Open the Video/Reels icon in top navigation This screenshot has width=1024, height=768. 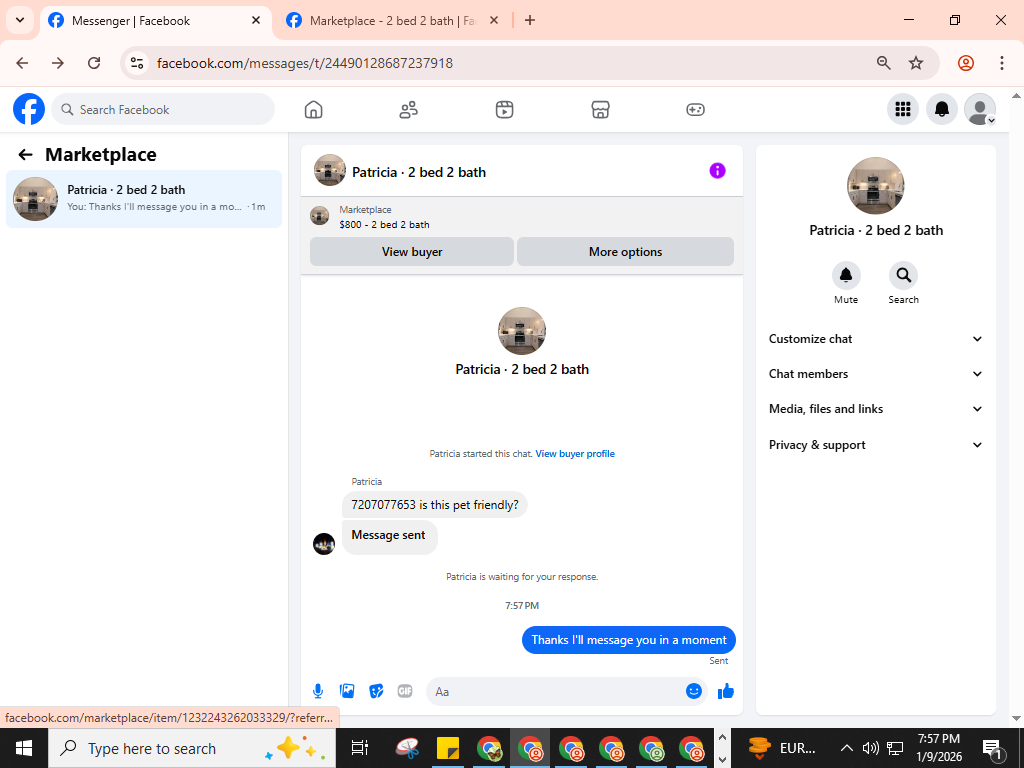tap(504, 110)
